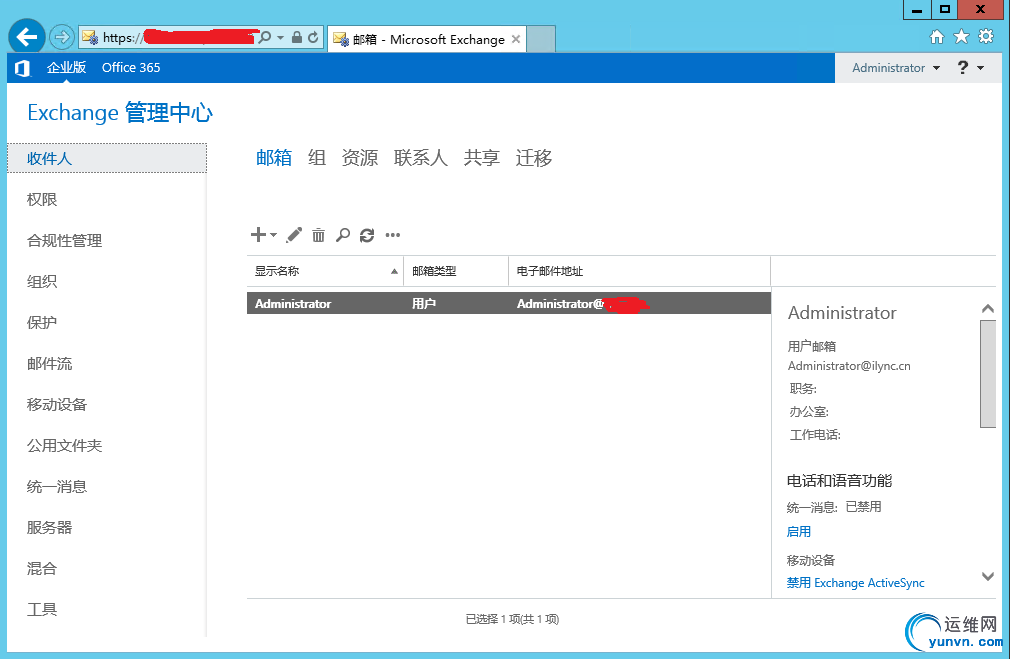
Task: Click the plus icon to add new mailbox
Action: [x=258, y=234]
